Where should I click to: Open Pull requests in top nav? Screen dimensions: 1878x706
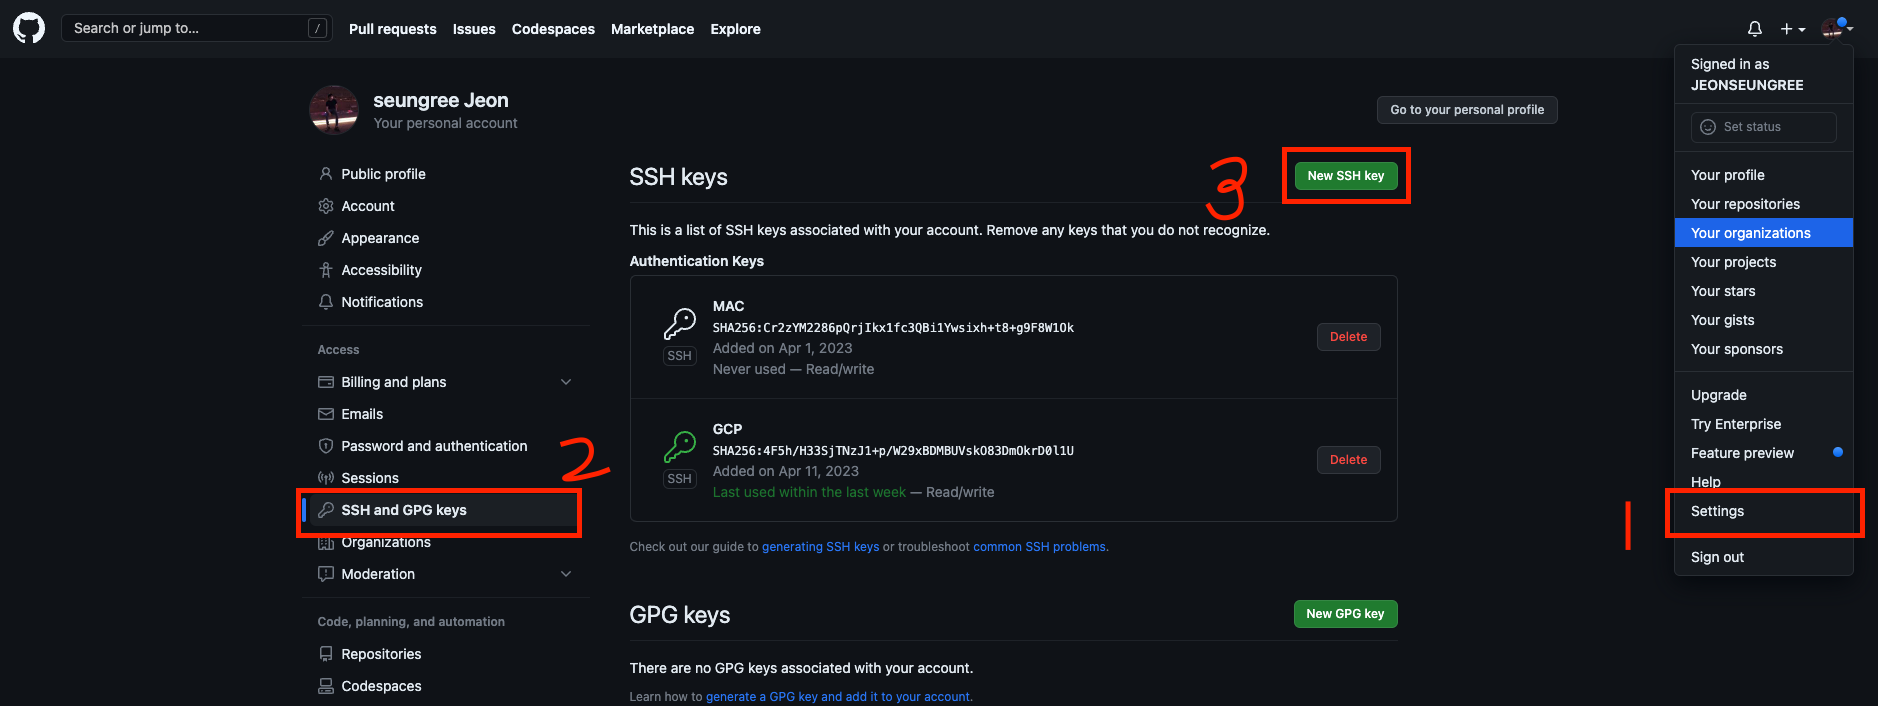pyautogui.click(x=393, y=29)
